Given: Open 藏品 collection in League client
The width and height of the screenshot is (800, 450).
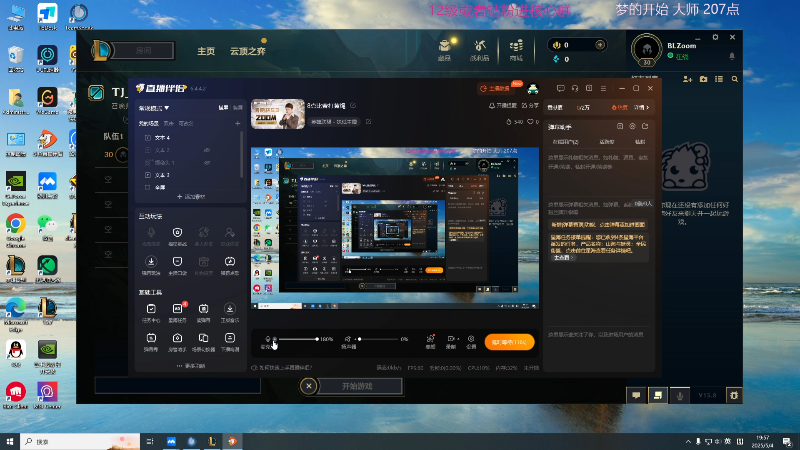Looking at the screenshot, I should pyautogui.click(x=444, y=50).
